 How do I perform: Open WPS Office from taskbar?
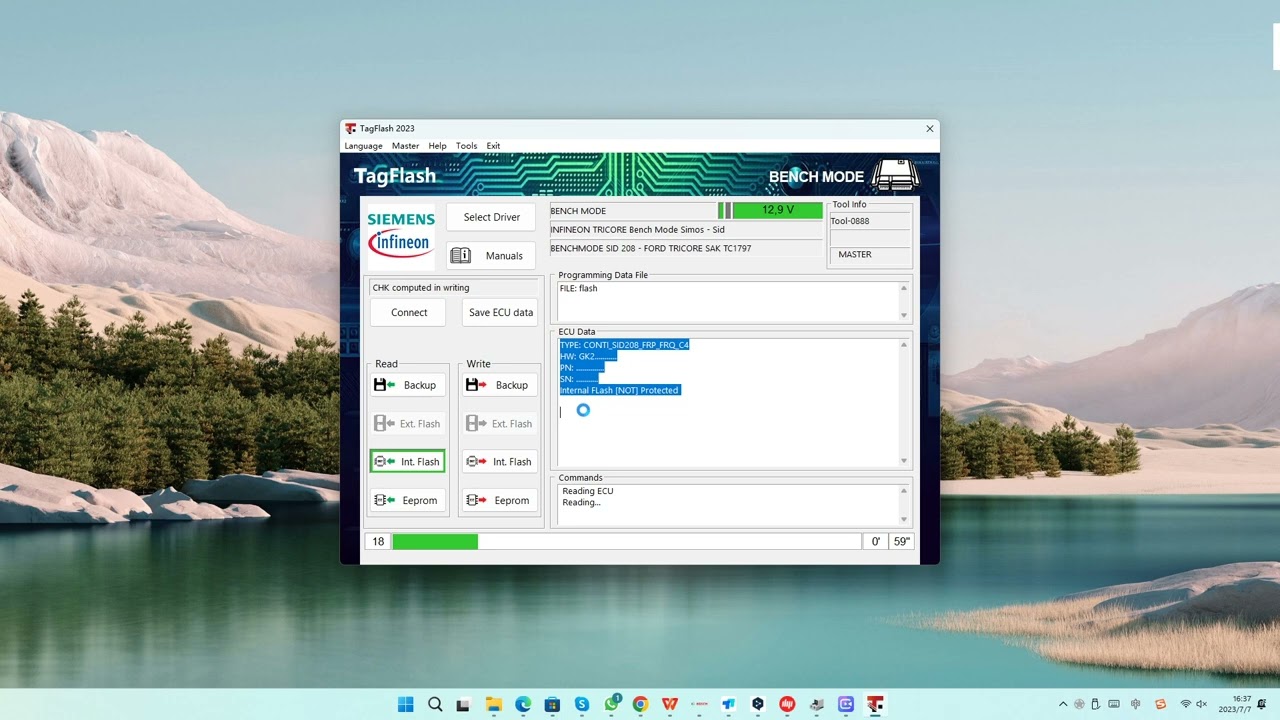click(669, 704)
